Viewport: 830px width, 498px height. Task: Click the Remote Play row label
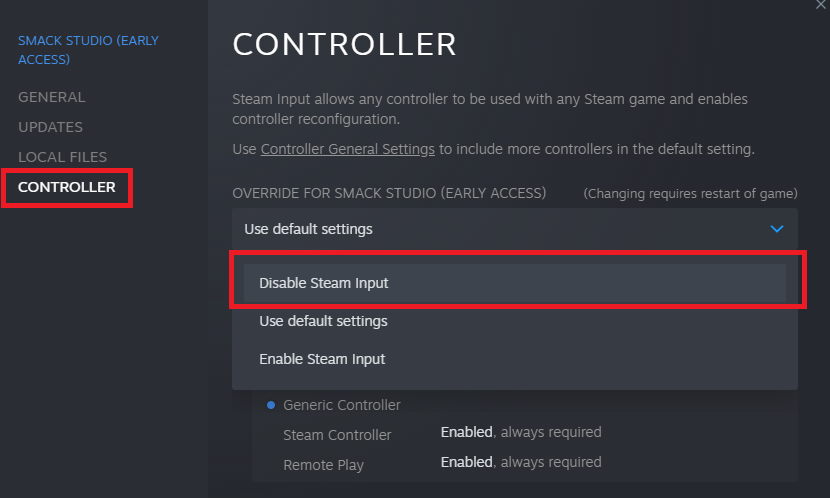pos(323,465)
